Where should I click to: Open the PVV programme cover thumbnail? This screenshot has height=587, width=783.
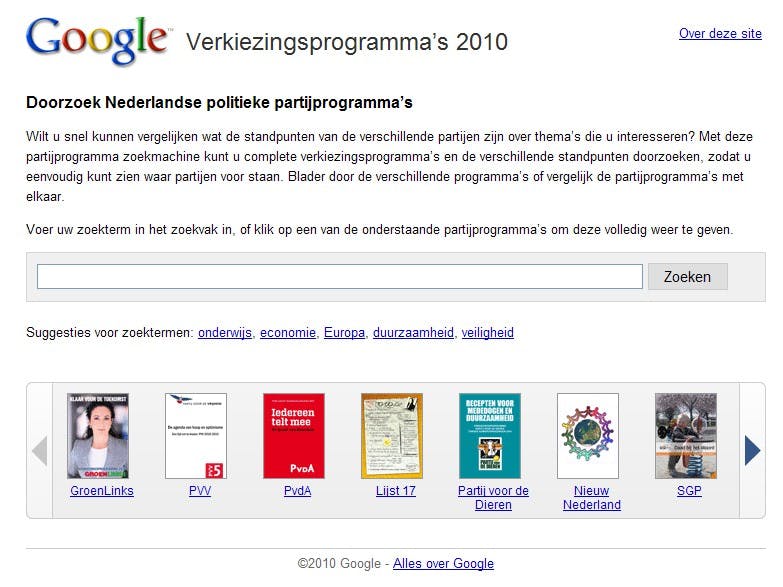click(196, 436)
